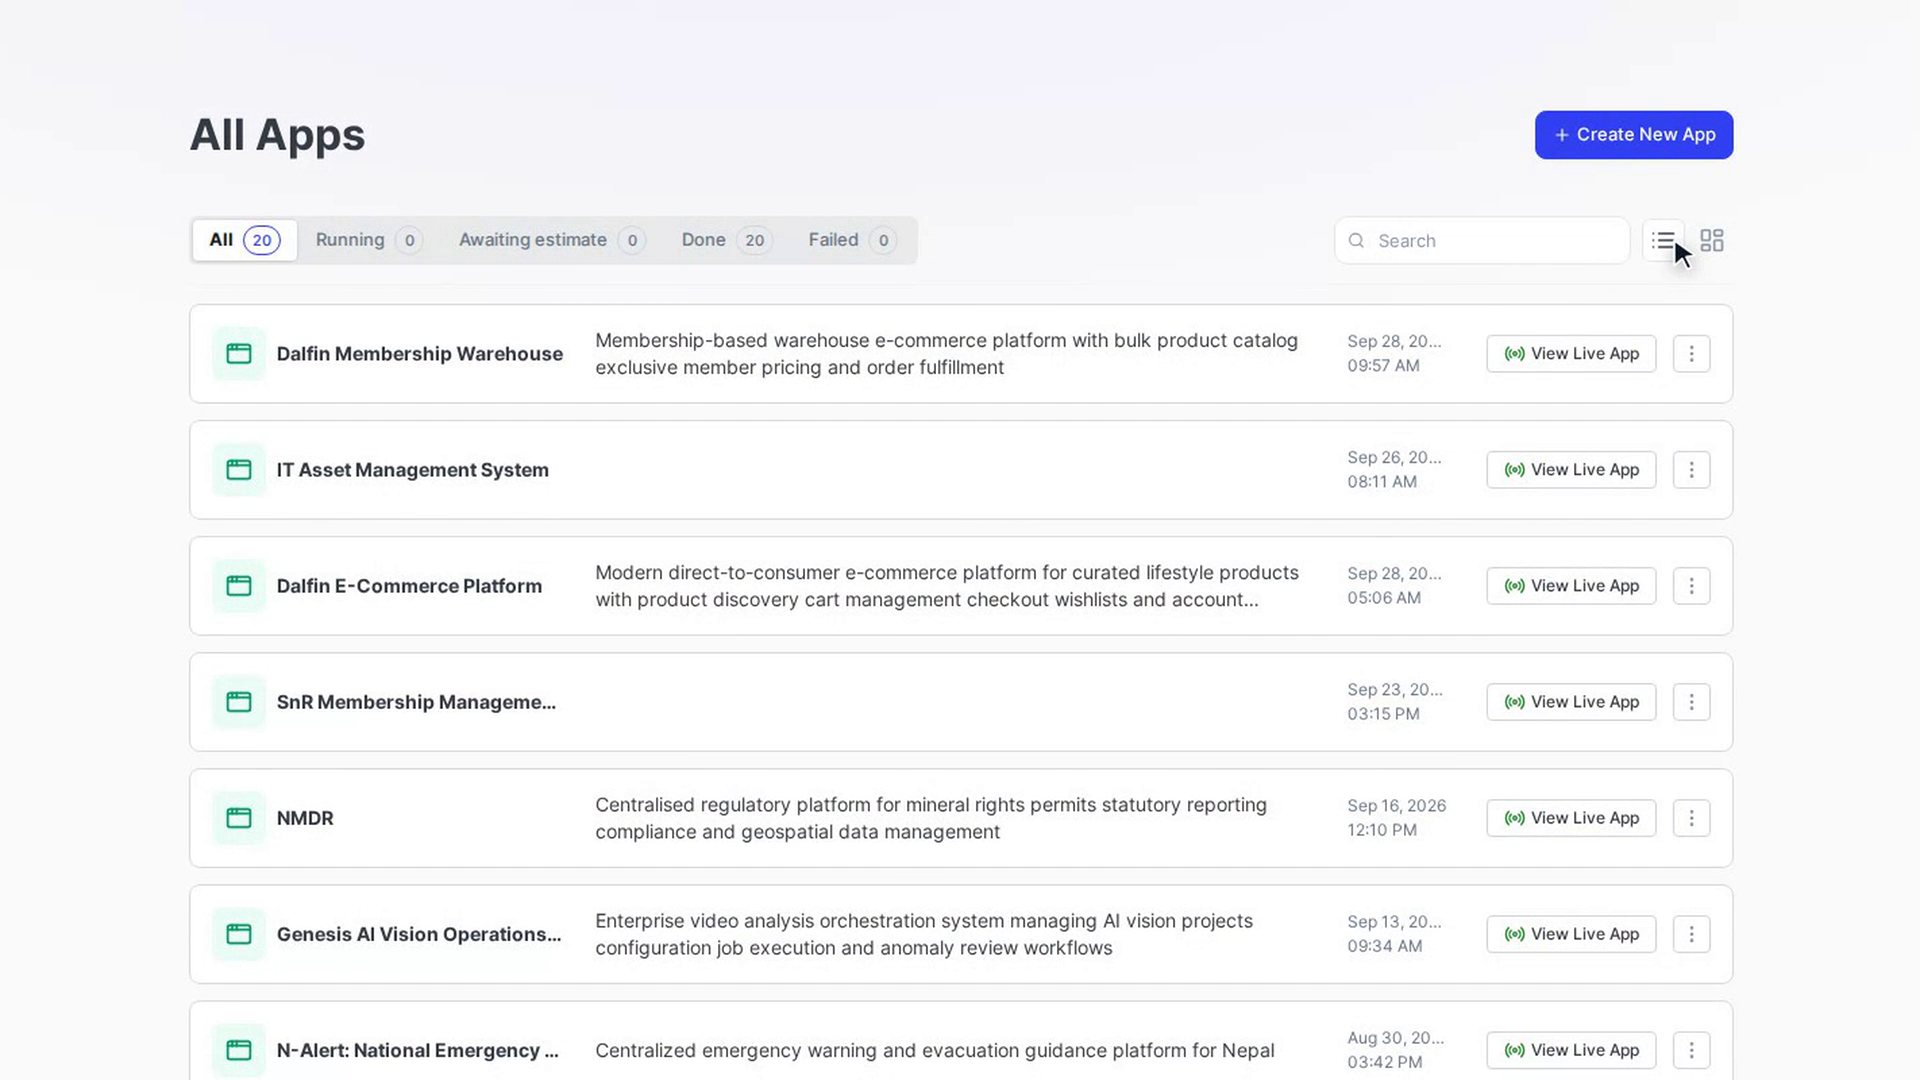Image resolution: width=1920 pixels, height=1080 pixels.
Task: View Live App for IT Asset Management System
Action: [x=1571, y=470]
